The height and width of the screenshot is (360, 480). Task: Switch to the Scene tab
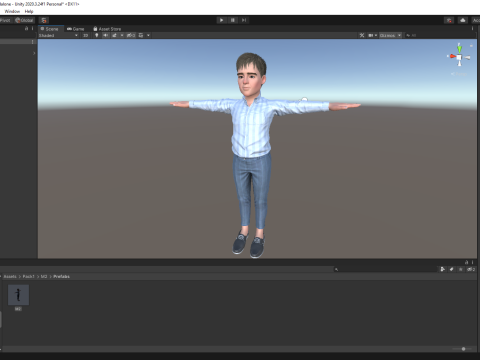point(50,29)
